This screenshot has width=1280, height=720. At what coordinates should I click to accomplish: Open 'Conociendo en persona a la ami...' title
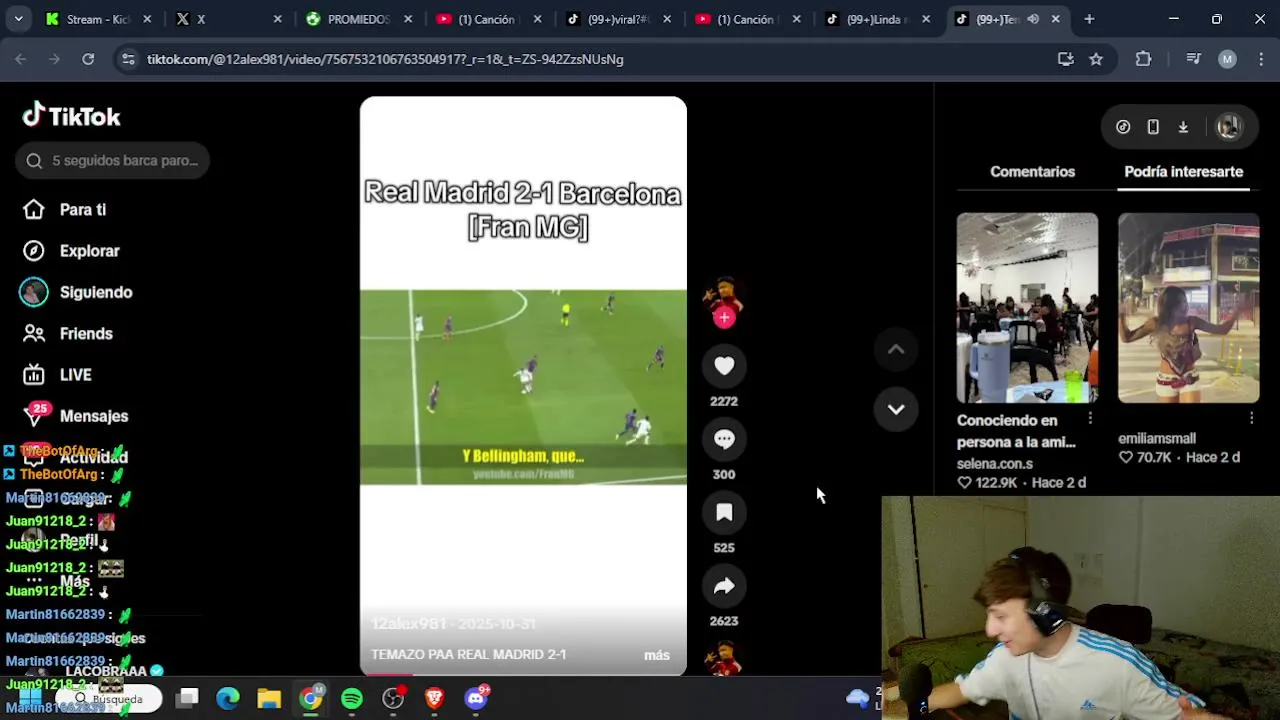[x=1016, y=431]
